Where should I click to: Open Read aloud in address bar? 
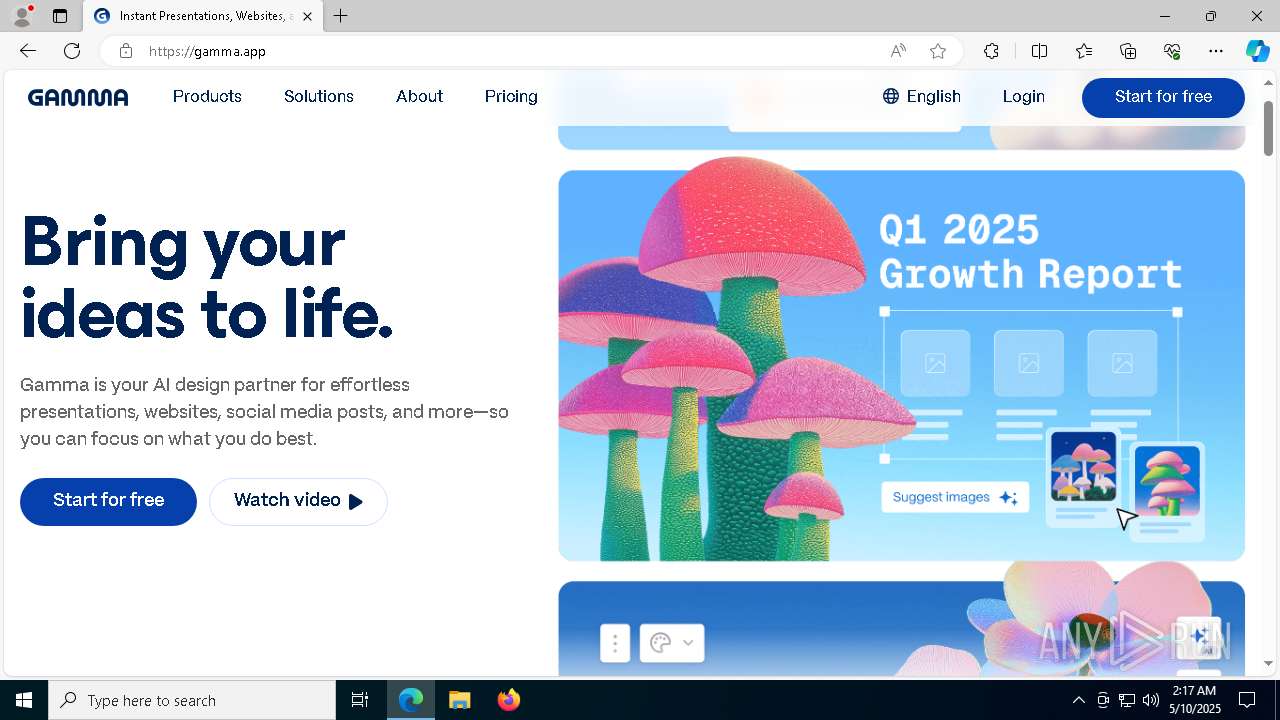tap(898, 51)
